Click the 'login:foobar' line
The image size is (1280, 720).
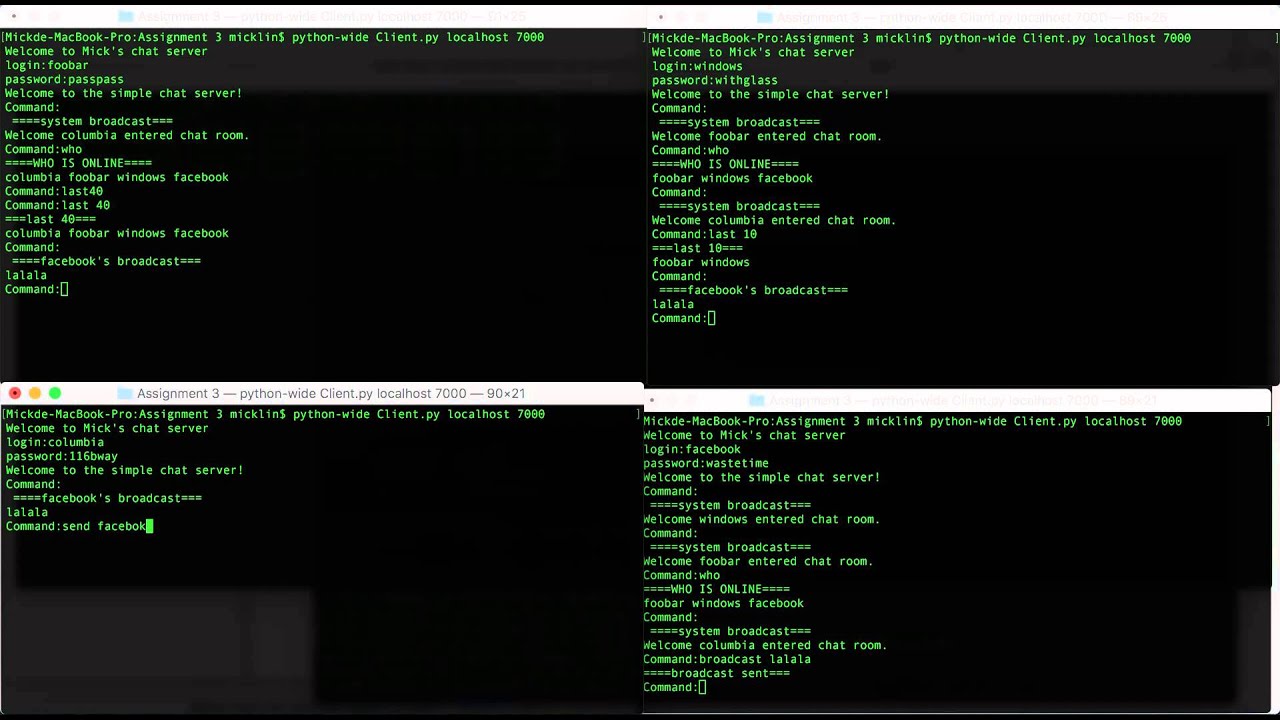click(46, 65)
